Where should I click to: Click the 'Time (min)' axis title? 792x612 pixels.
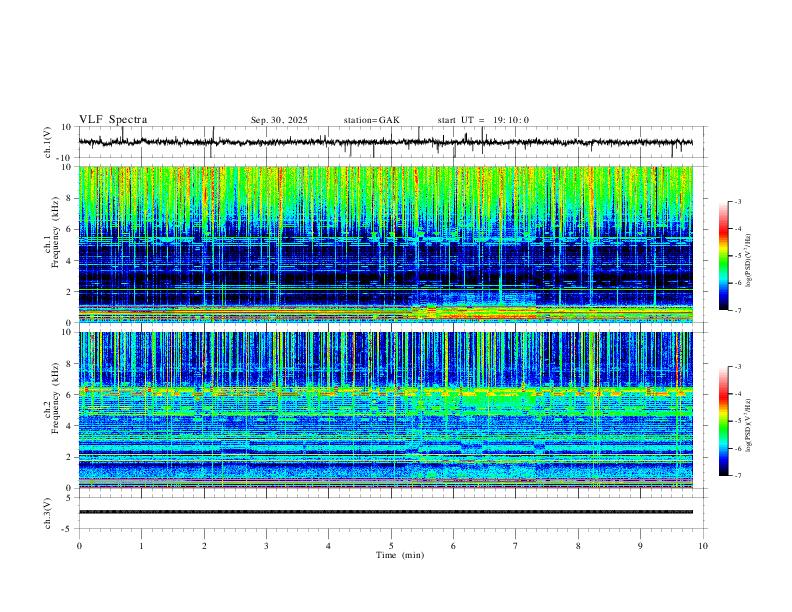[x=400, y=555]
